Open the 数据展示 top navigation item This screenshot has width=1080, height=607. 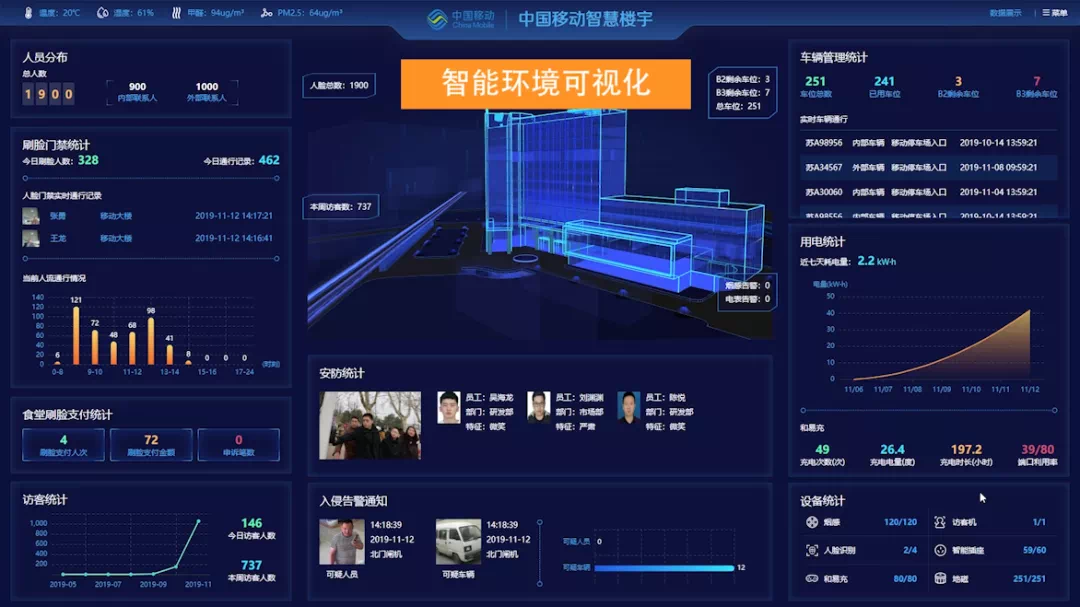1005,13
